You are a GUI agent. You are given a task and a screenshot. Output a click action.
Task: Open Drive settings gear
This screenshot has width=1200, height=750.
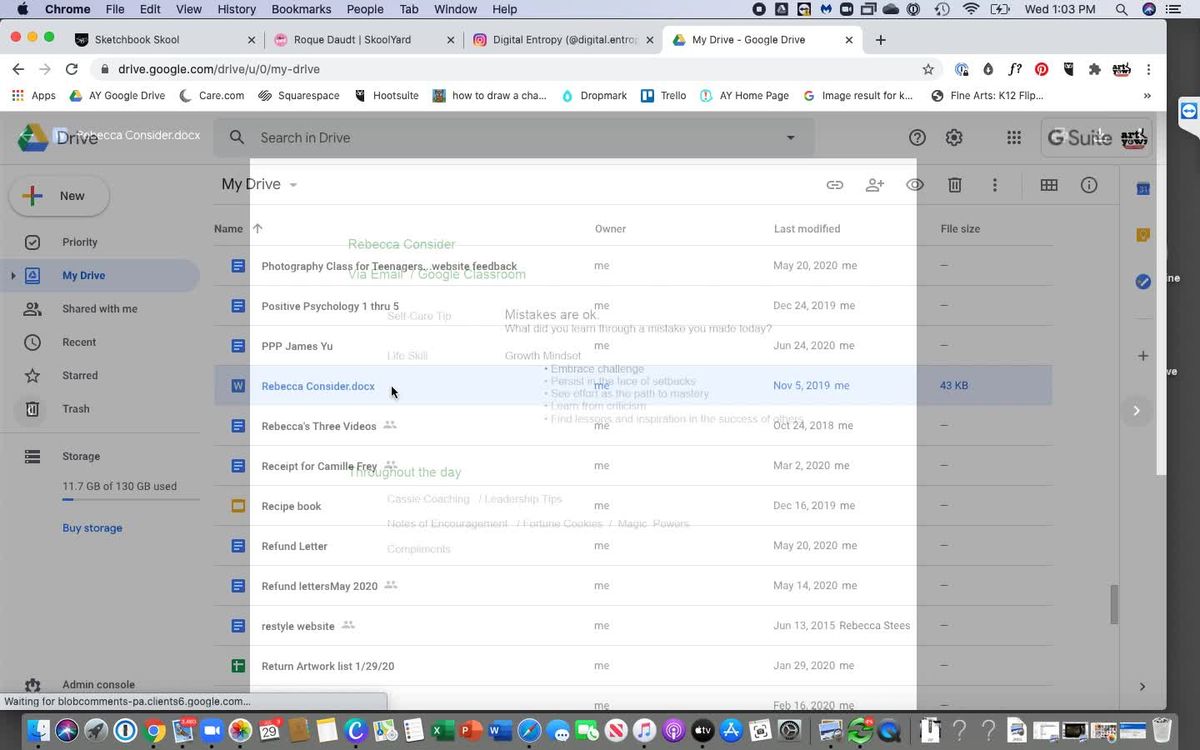(x=954, y=138)
